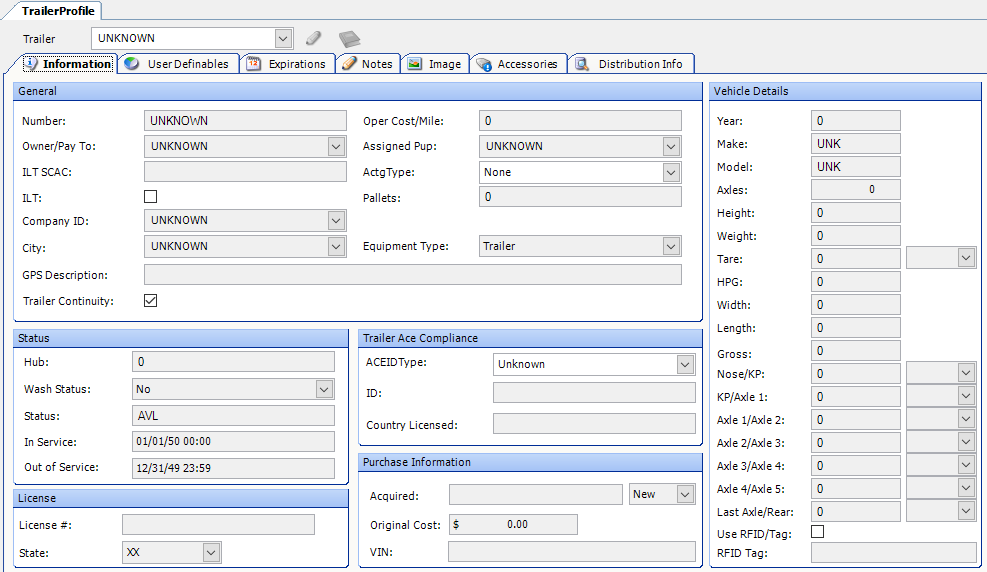This screenshot has height=572, width=987.
Task: Enable the ILT checkbox
Action: (x=151, y=197)
